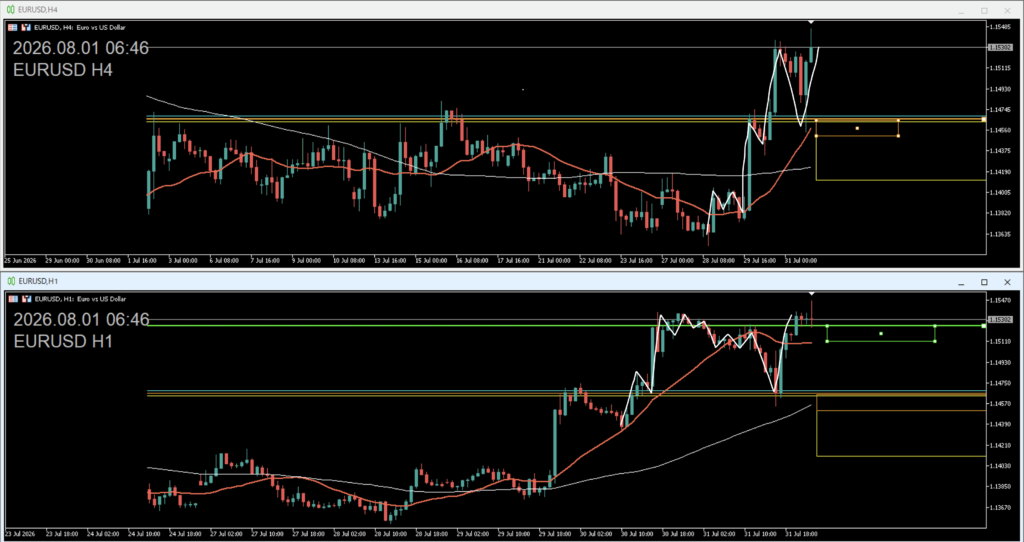The image size is (1024, 542).
Task: Select the green rectangle's center handle in H1
Action: (x=880, y=334)
